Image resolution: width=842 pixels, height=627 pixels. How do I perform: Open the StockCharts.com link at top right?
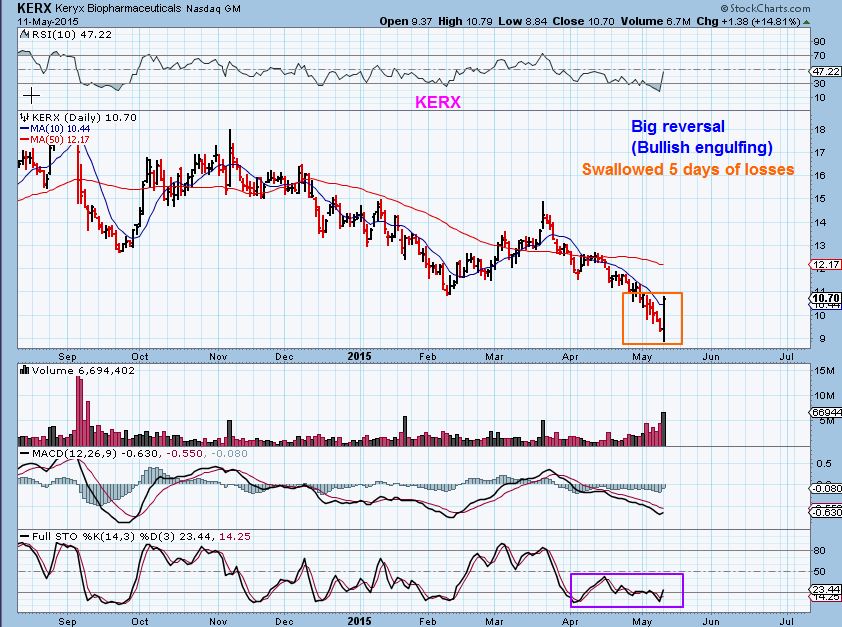click(x=765, y=8)
